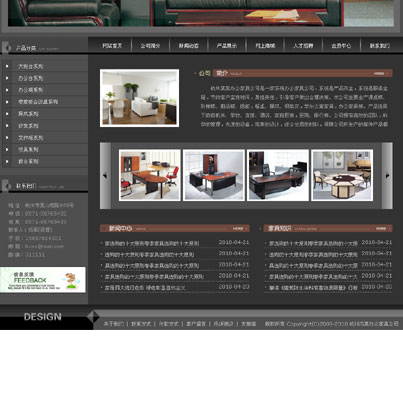
Task: Expand the 会议桌系列 sidebar category
Action: point(44,102)
